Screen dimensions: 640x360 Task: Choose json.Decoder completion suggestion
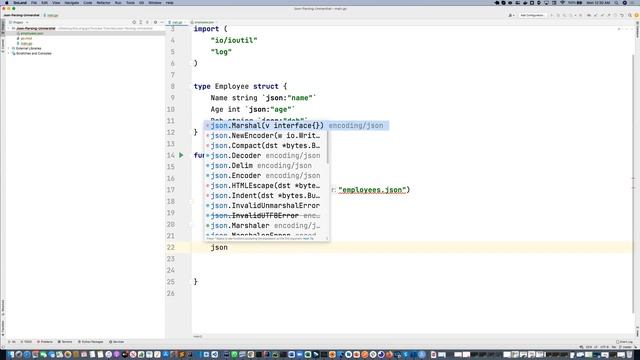(266, 156)
